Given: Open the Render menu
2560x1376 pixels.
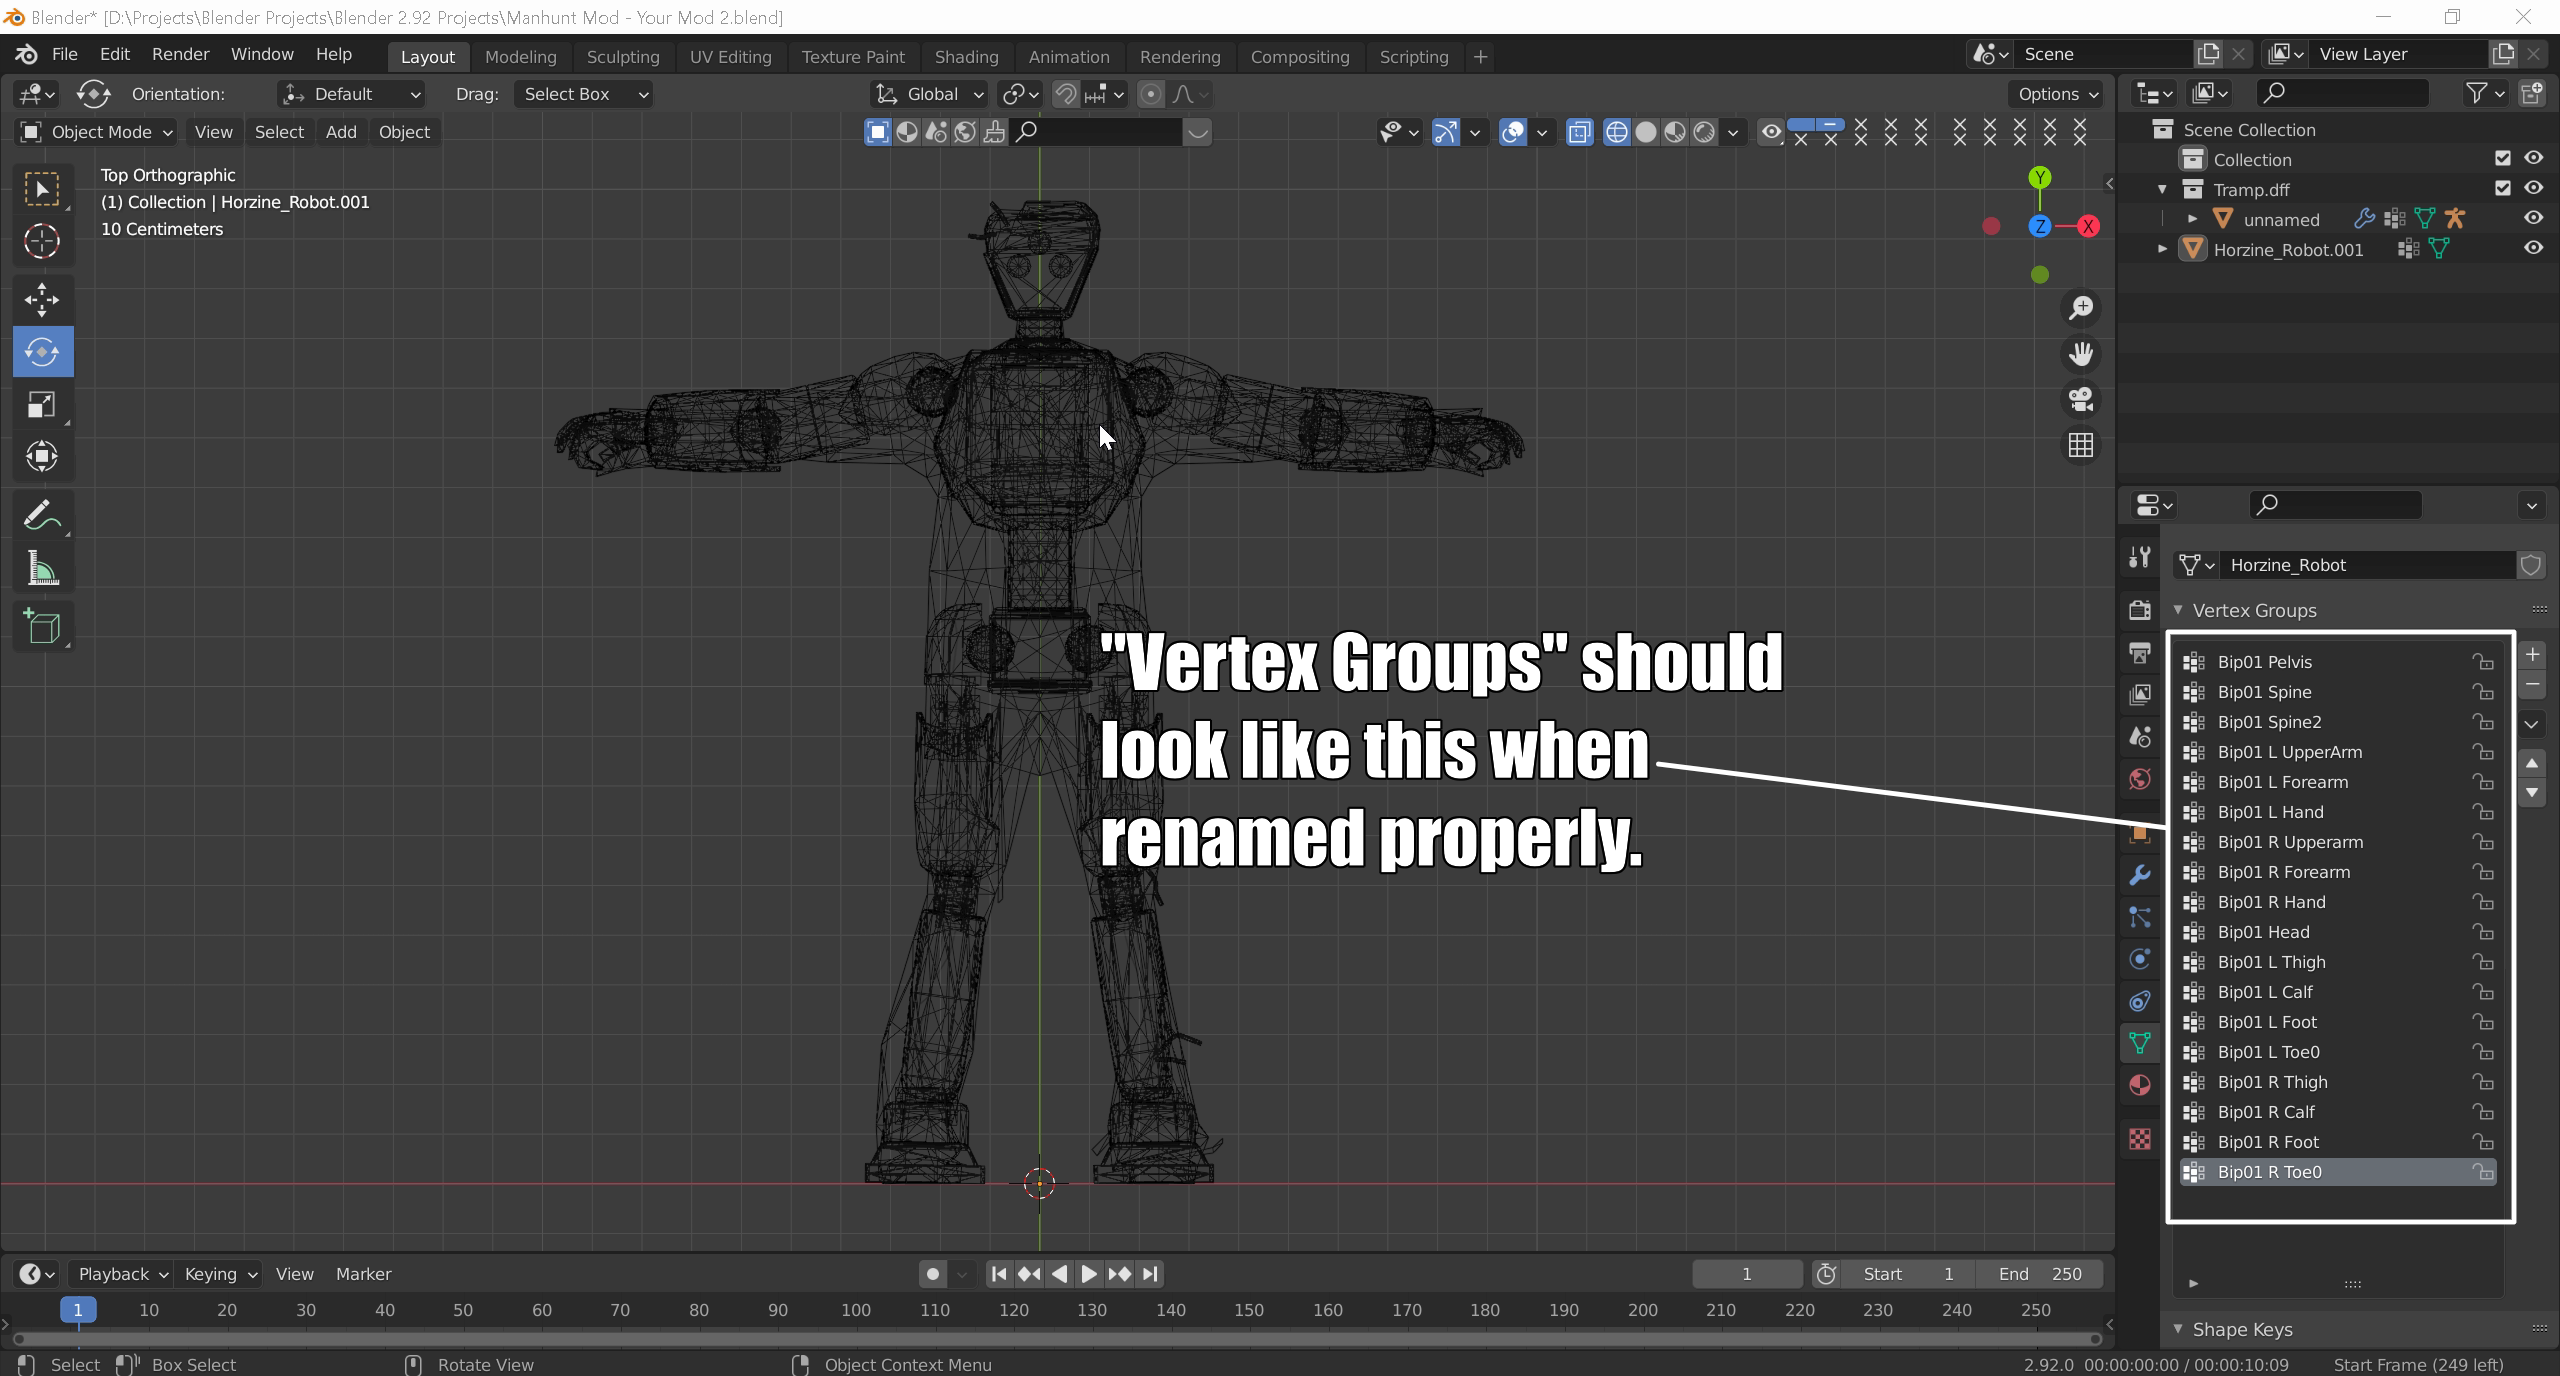Looking at the screenshot, I should point(180,54).
